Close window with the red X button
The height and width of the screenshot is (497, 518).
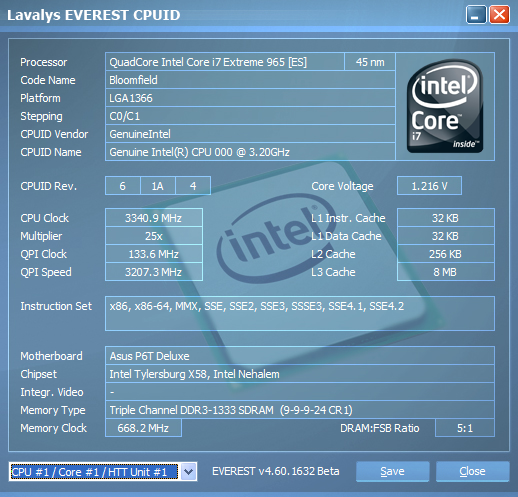pos(499,15)
